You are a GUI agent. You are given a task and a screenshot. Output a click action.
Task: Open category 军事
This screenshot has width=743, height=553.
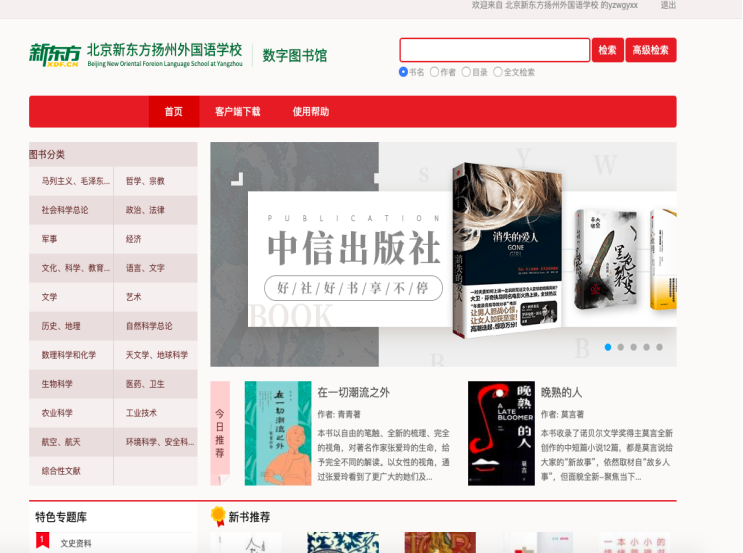(x=49, y=239)
